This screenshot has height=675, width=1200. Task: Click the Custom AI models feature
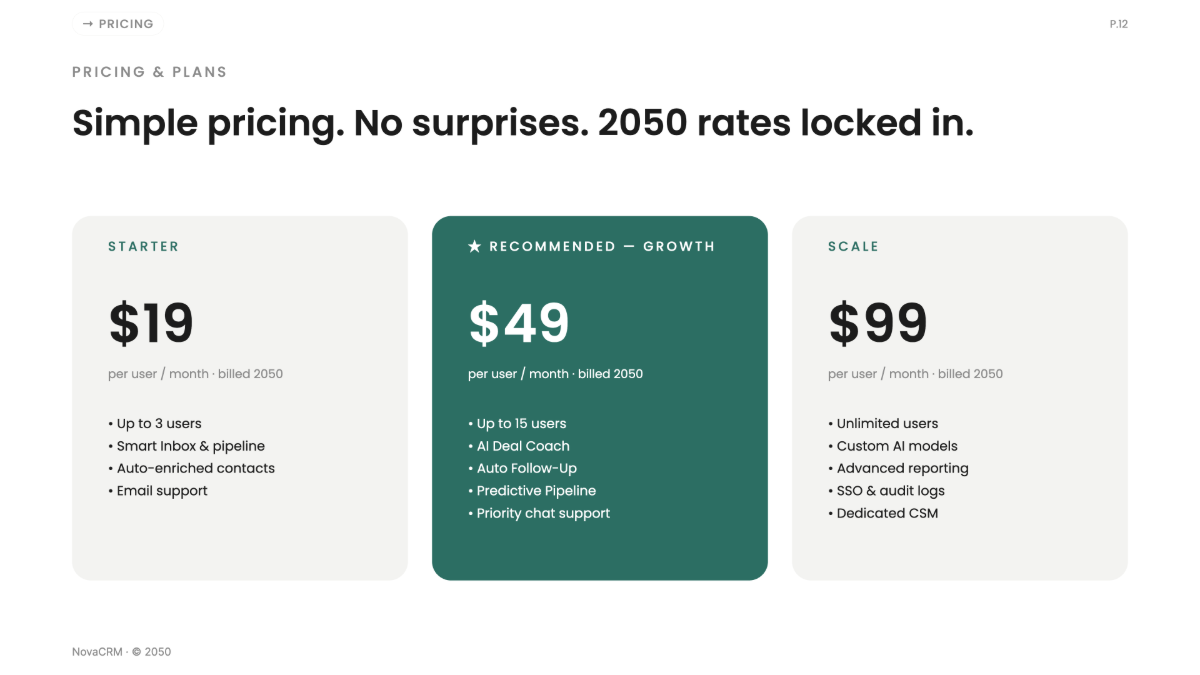893,446
